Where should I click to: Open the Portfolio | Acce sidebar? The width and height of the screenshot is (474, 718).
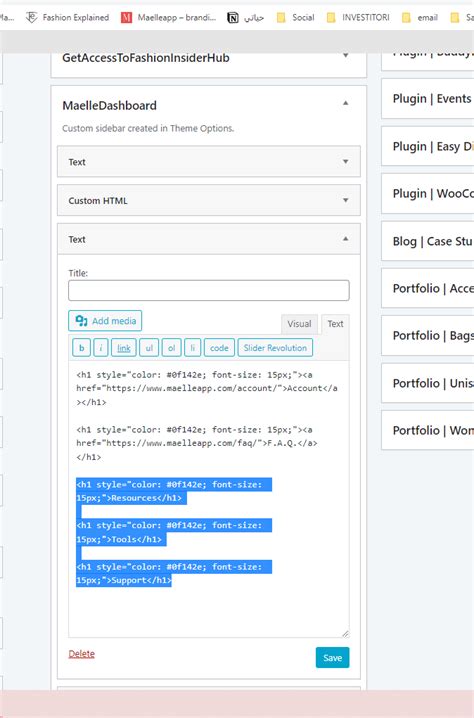[428, 288]
